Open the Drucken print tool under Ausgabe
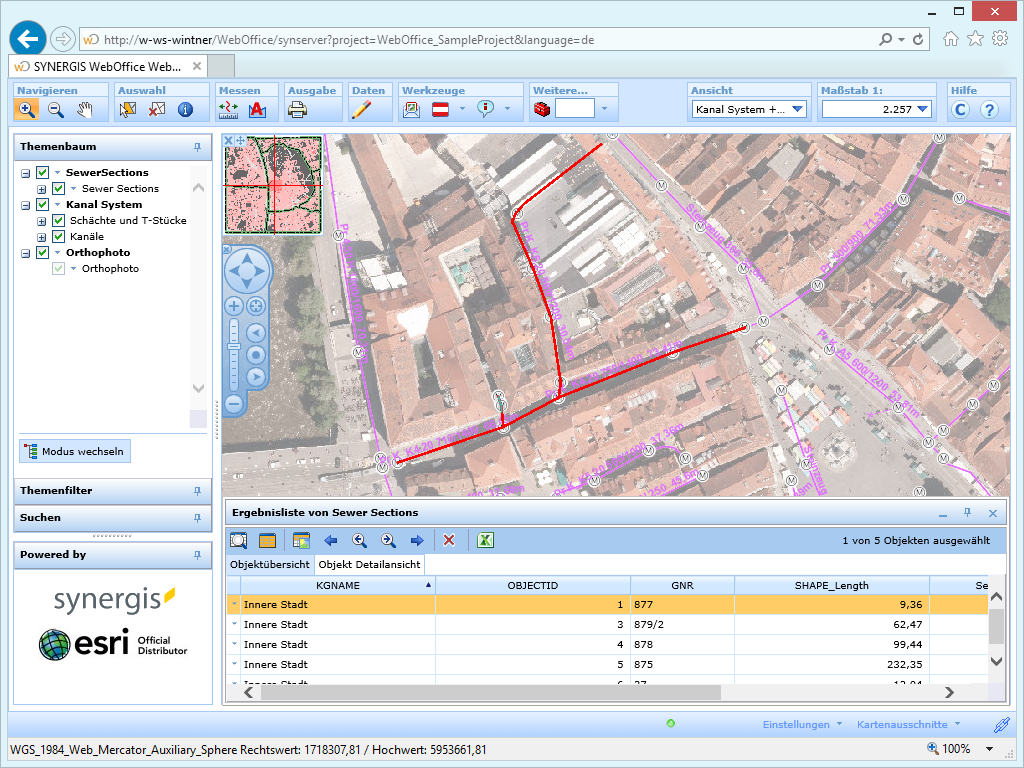 click(x=296, y=109)
